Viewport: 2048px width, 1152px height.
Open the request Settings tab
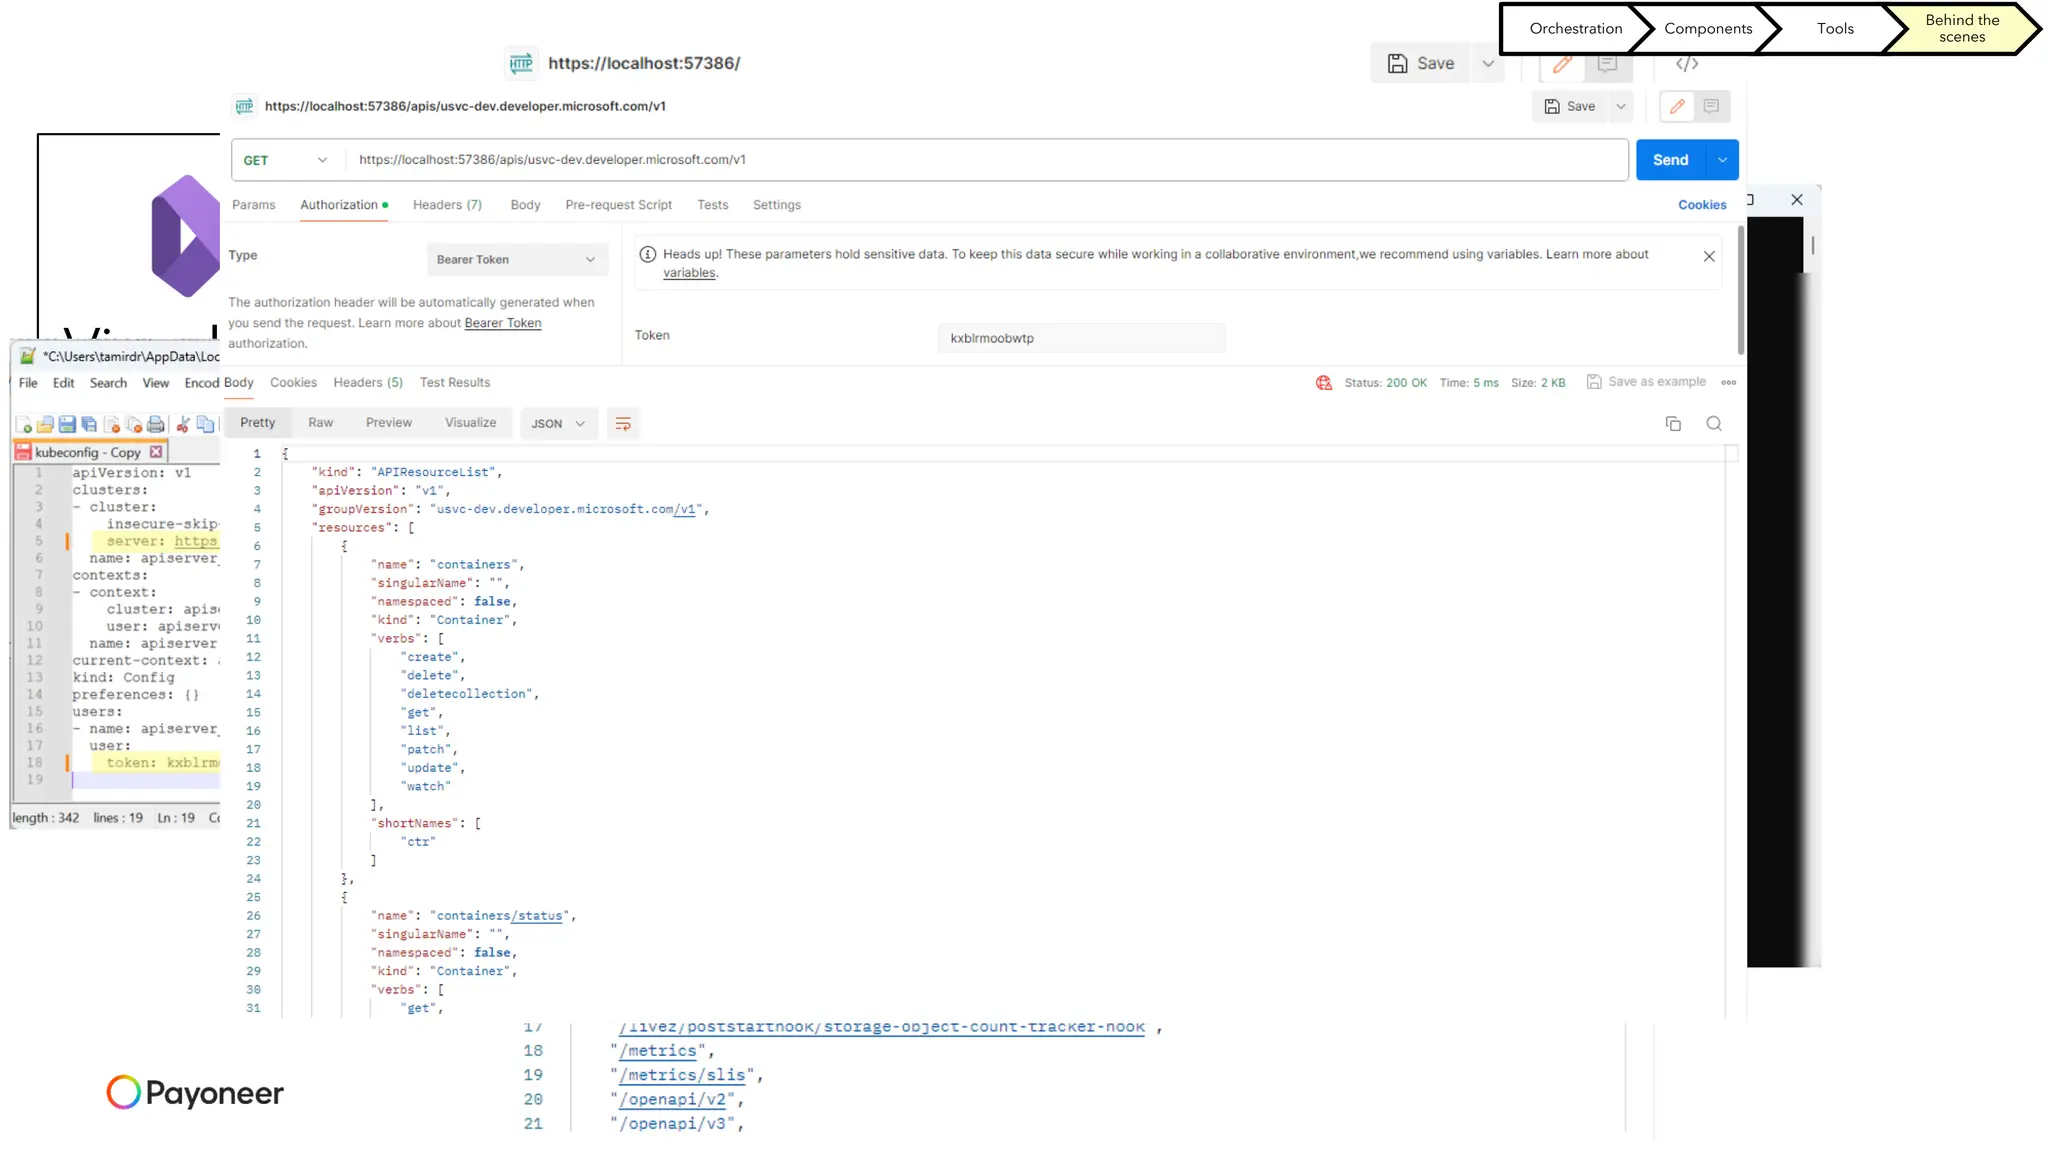777,205
